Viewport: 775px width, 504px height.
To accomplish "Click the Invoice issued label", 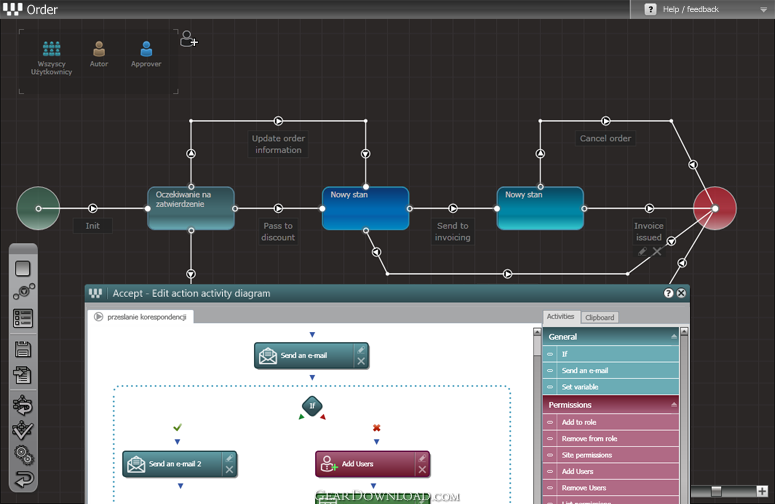I will click(649, 232).
